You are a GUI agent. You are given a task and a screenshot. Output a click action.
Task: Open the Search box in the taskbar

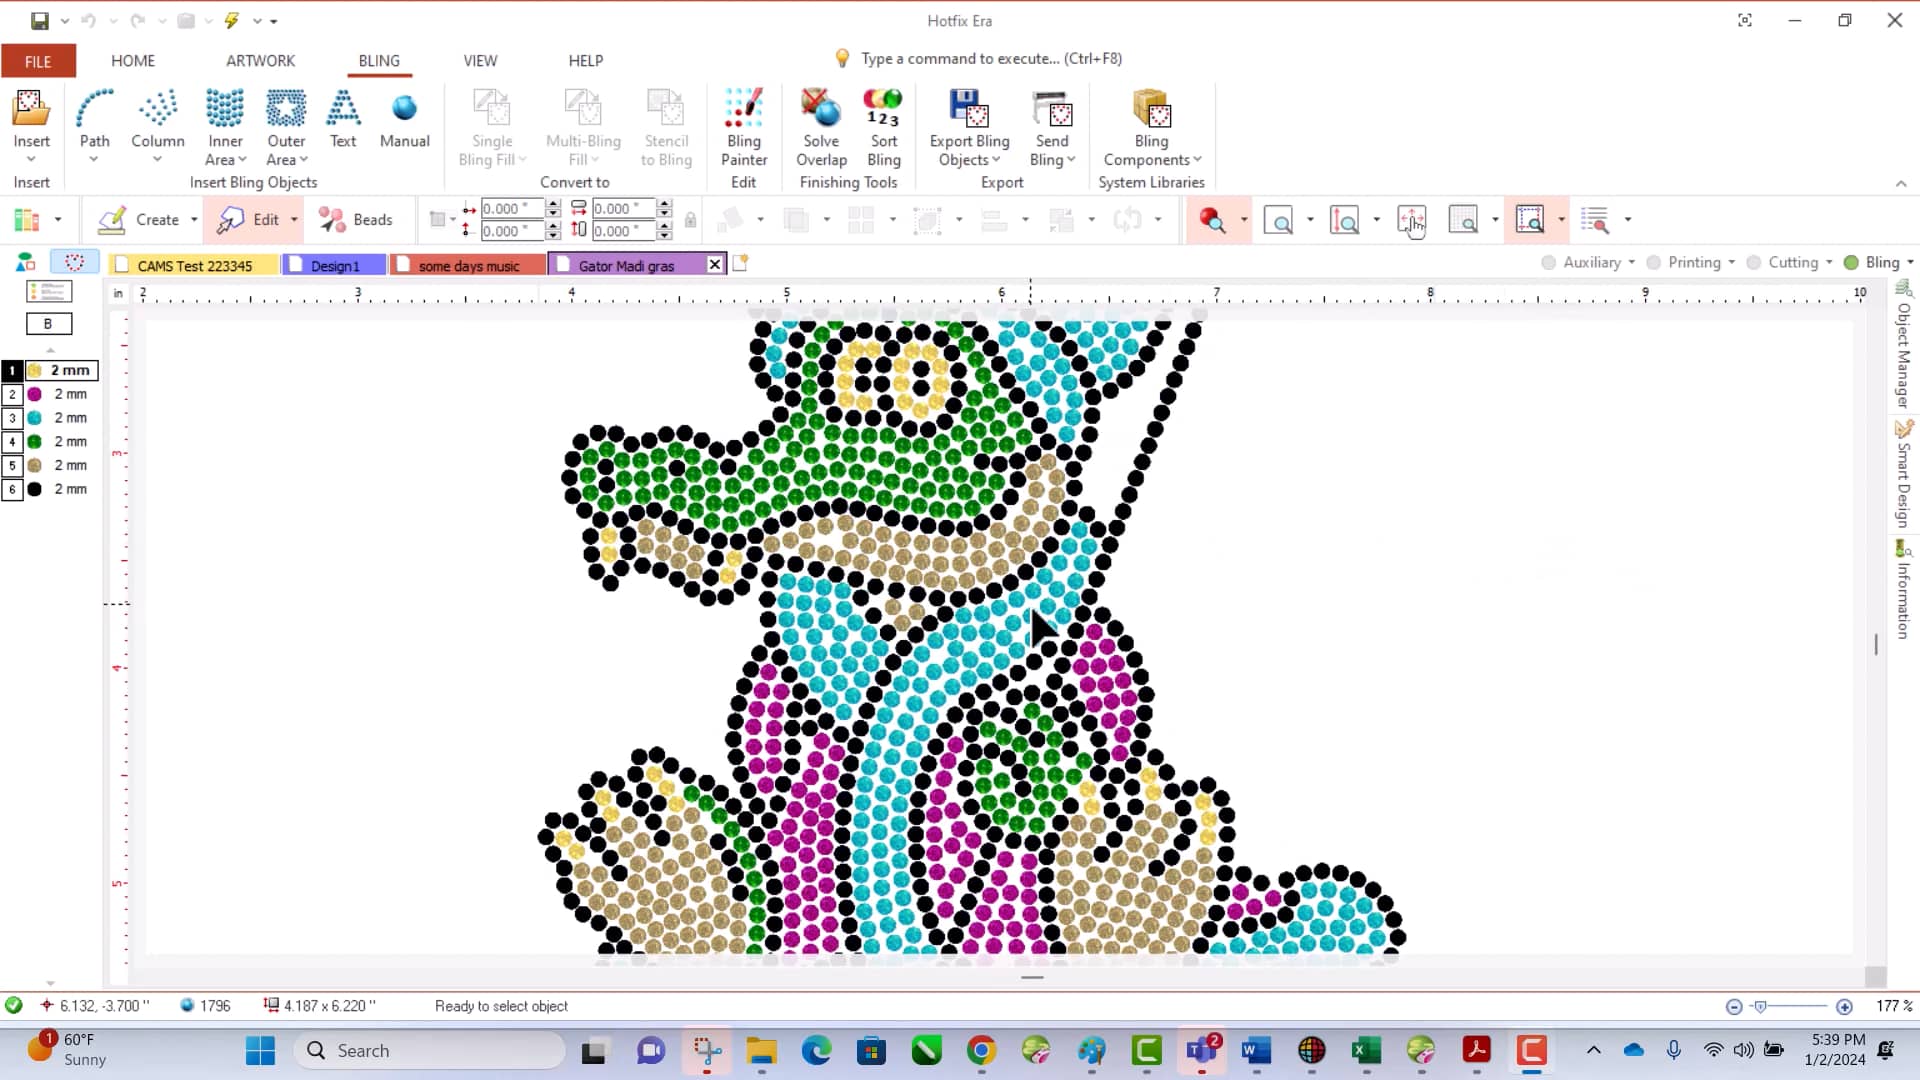click(430, 1050)
